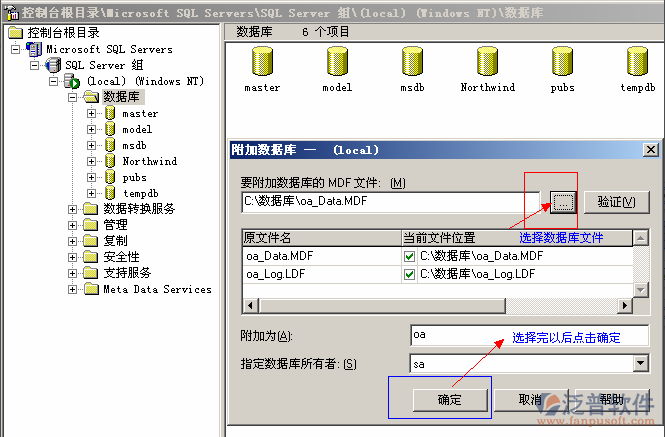
Task: Click the 当前文件位置 column header
Action: (x=517, y=238)
